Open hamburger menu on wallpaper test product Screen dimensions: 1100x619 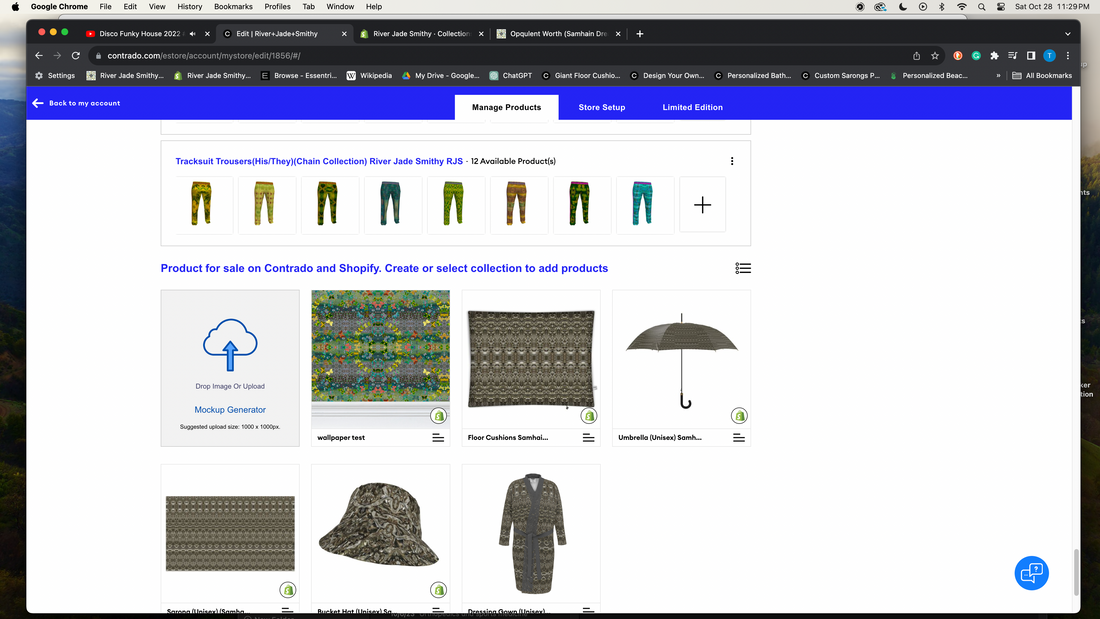pos(438,438)
